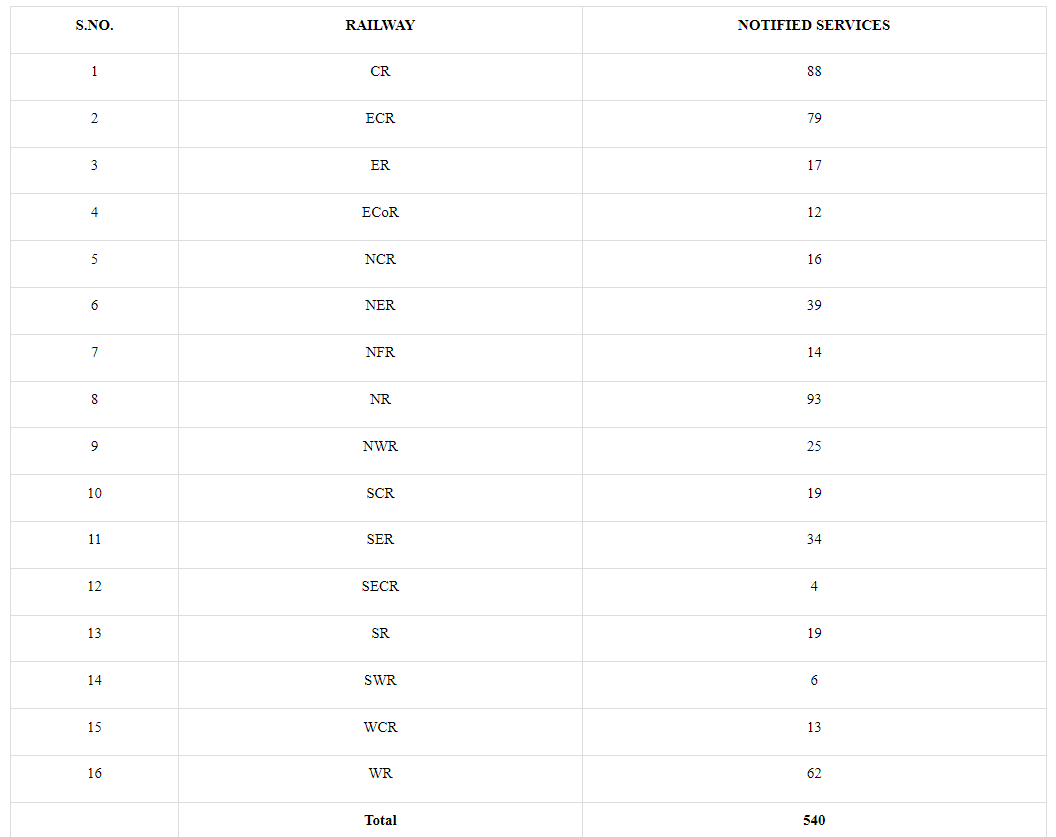Click the WR railway name
Viewport: 1056px width, 837px height.
click(x=380, y=774)
